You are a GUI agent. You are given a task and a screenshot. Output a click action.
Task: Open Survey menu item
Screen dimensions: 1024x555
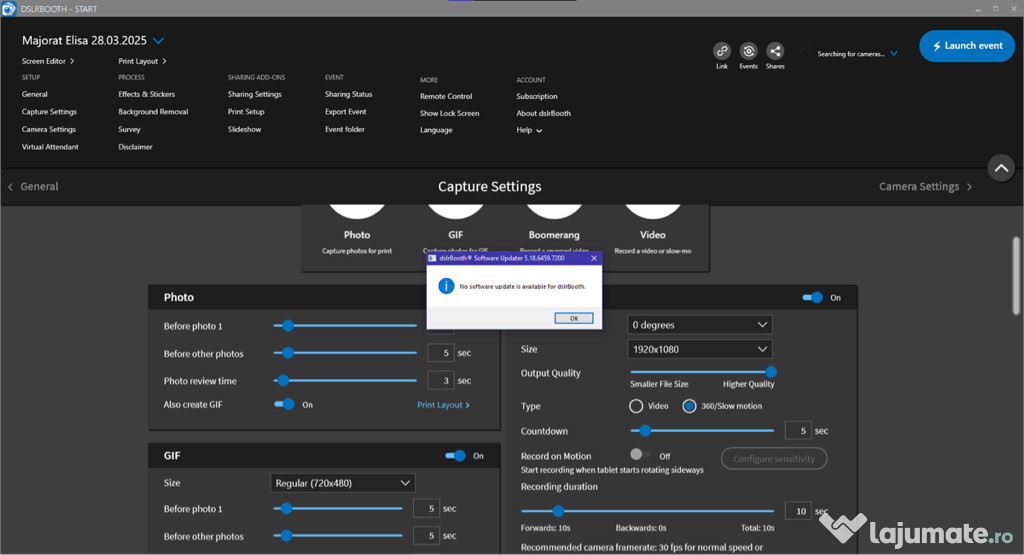pos(129,129)
